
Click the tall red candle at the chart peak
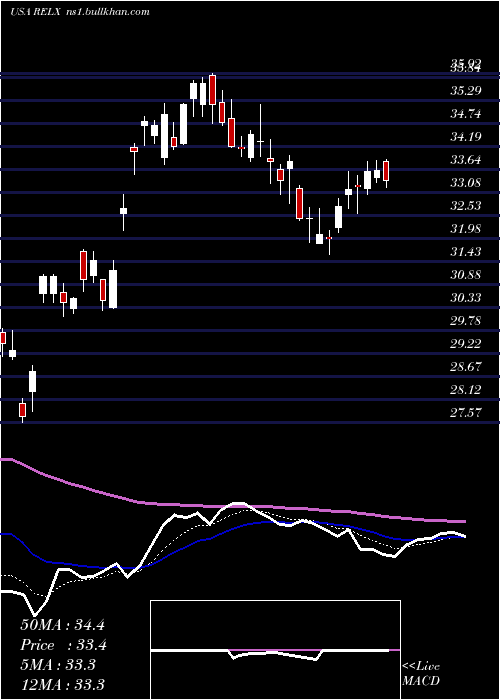point(212,90)
